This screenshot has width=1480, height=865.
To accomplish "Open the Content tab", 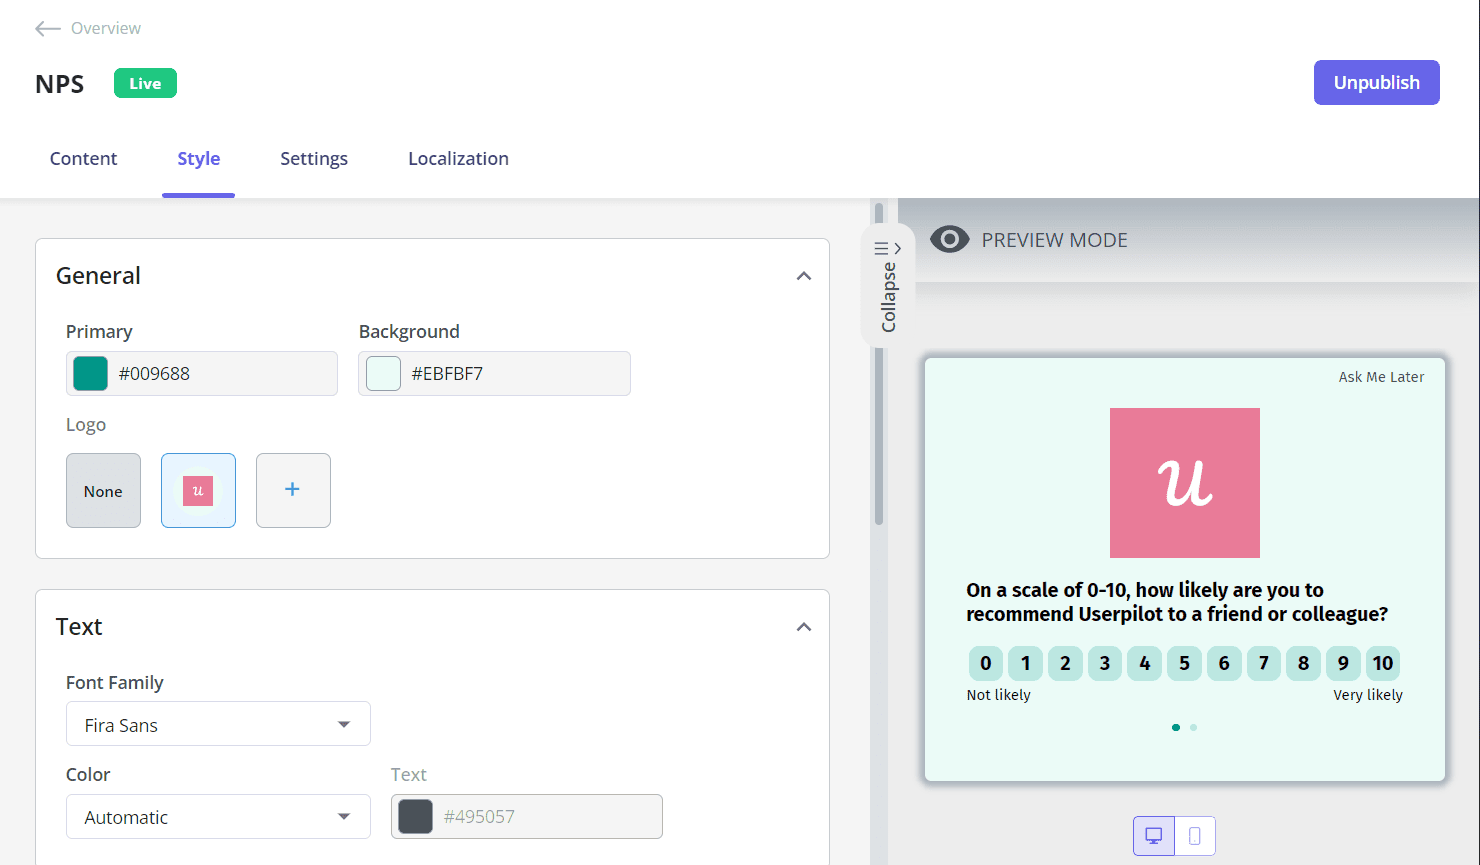I will pyautogui.click(x=83, y=158).
